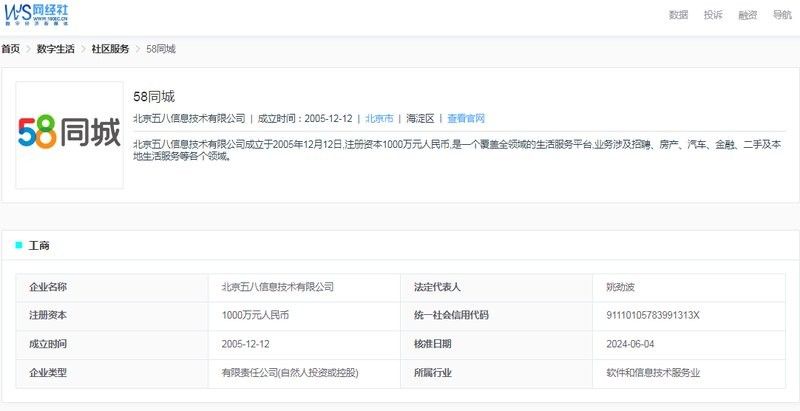The height and width of the screenshot is (411, 800).
Task: Open the 查看官网 link
Action: click(466, 119)
